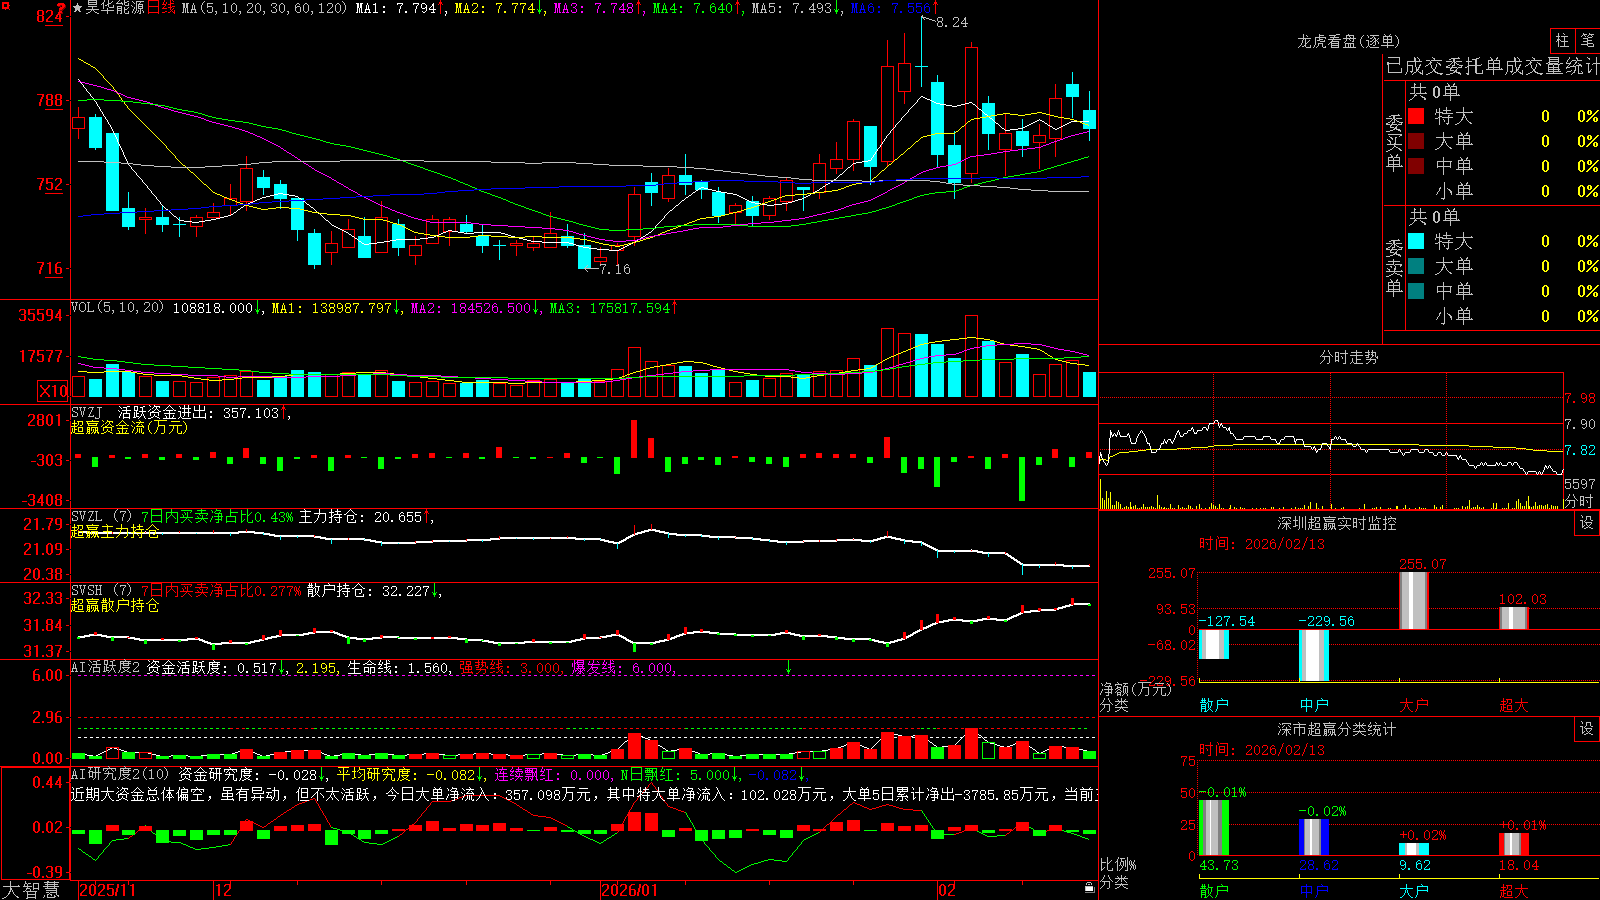Click the red question mark help icon
Screen dimensions: 1600x900
(x=62, y=8)
